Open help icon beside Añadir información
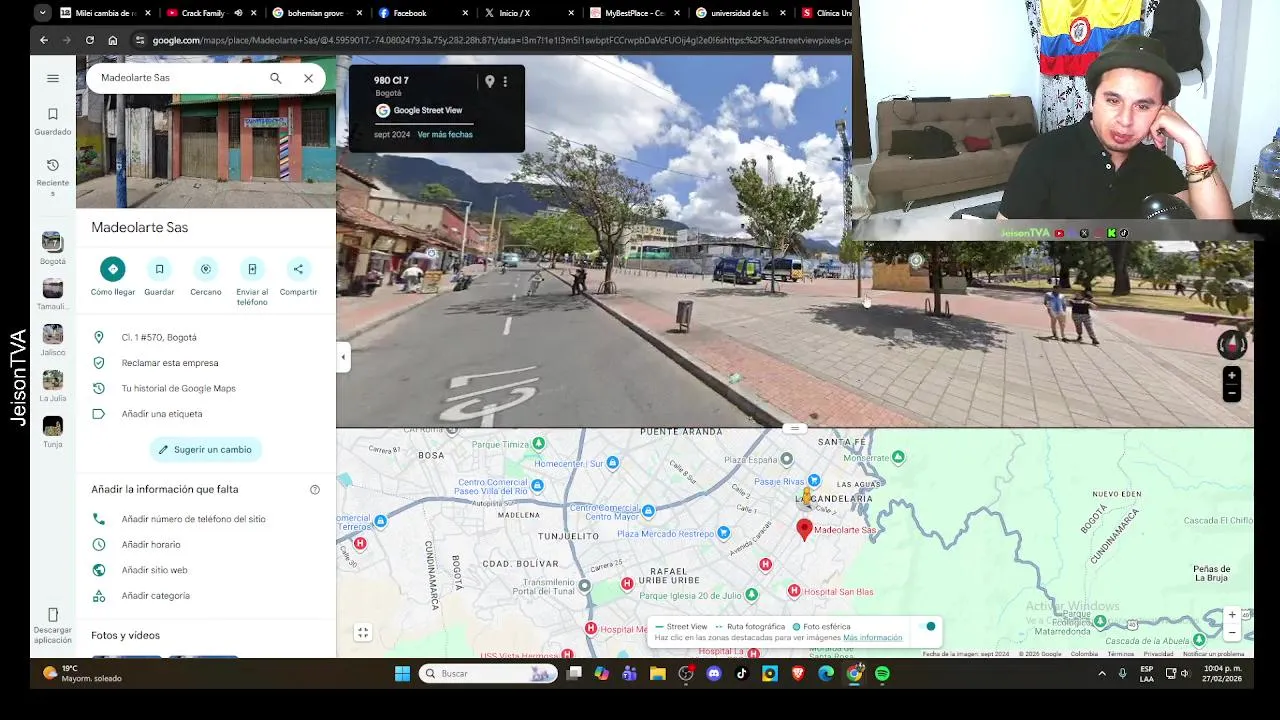The height and width of the screenshot is (720, 1280). (x=315, y=490)
